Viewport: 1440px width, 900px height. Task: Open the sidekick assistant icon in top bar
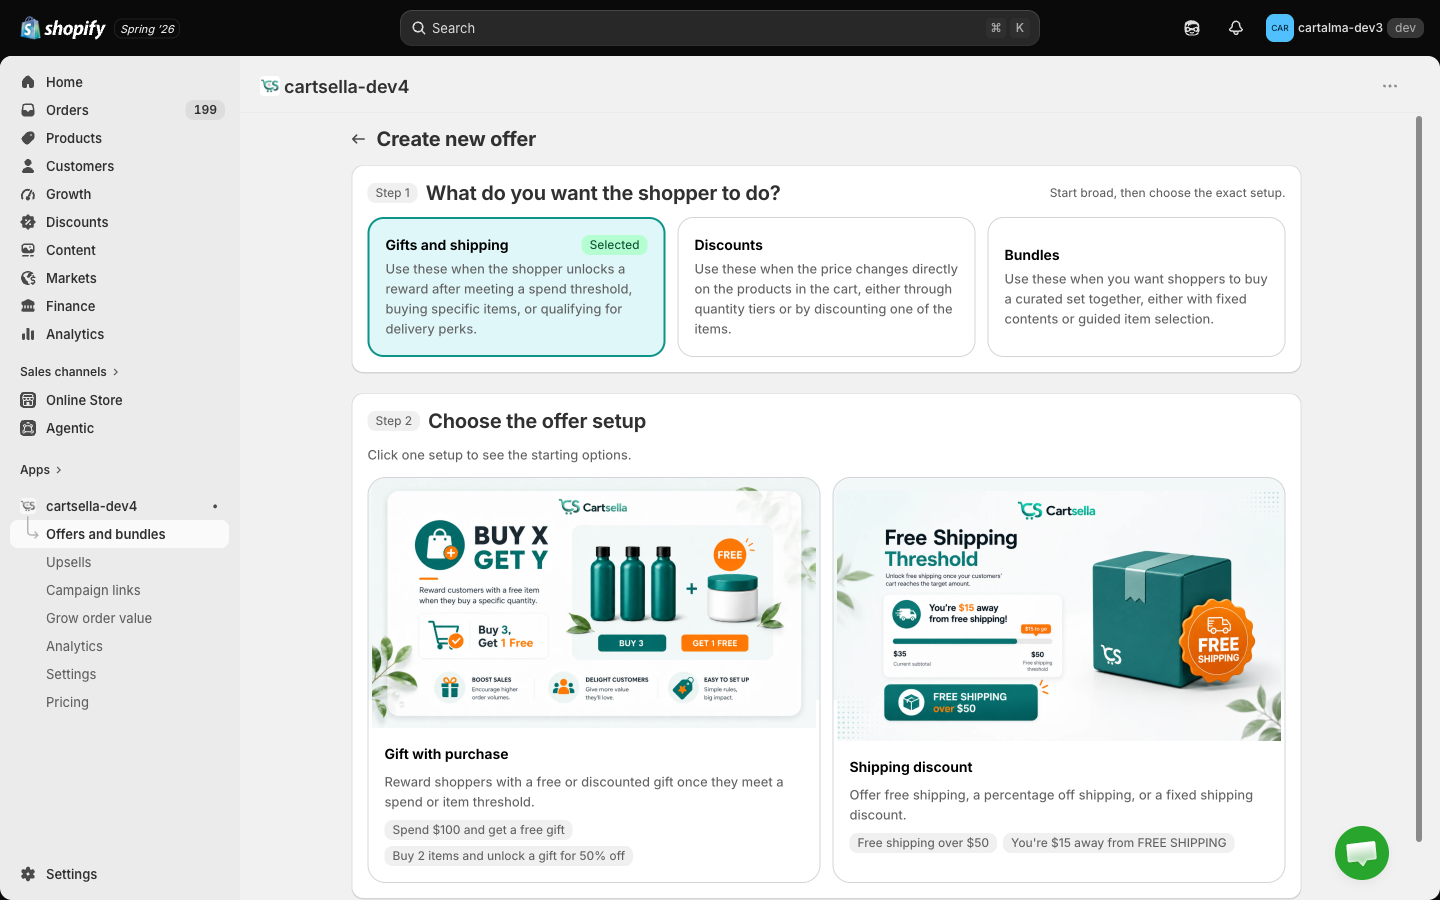click(x=1192, y=28)
